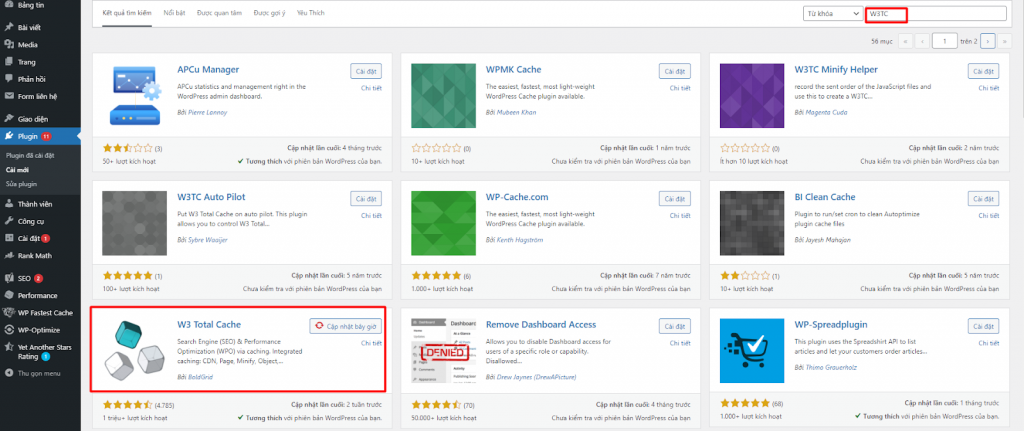Click the Rank Math sidebar icon

pos(9,255)
